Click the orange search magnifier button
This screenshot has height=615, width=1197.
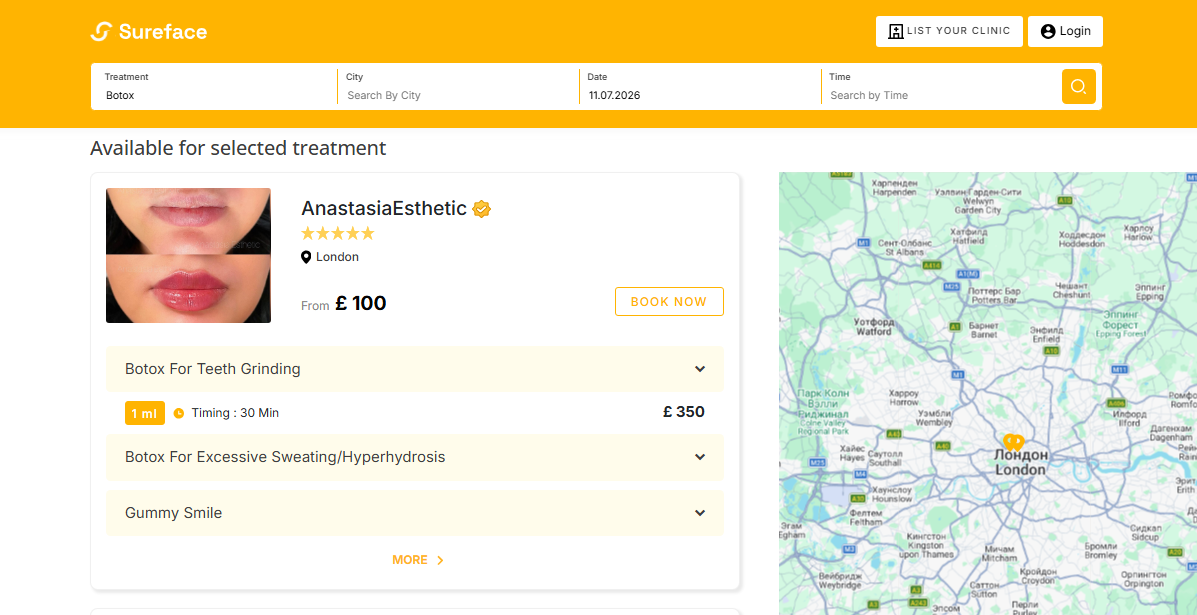[x=1079, y=86]
